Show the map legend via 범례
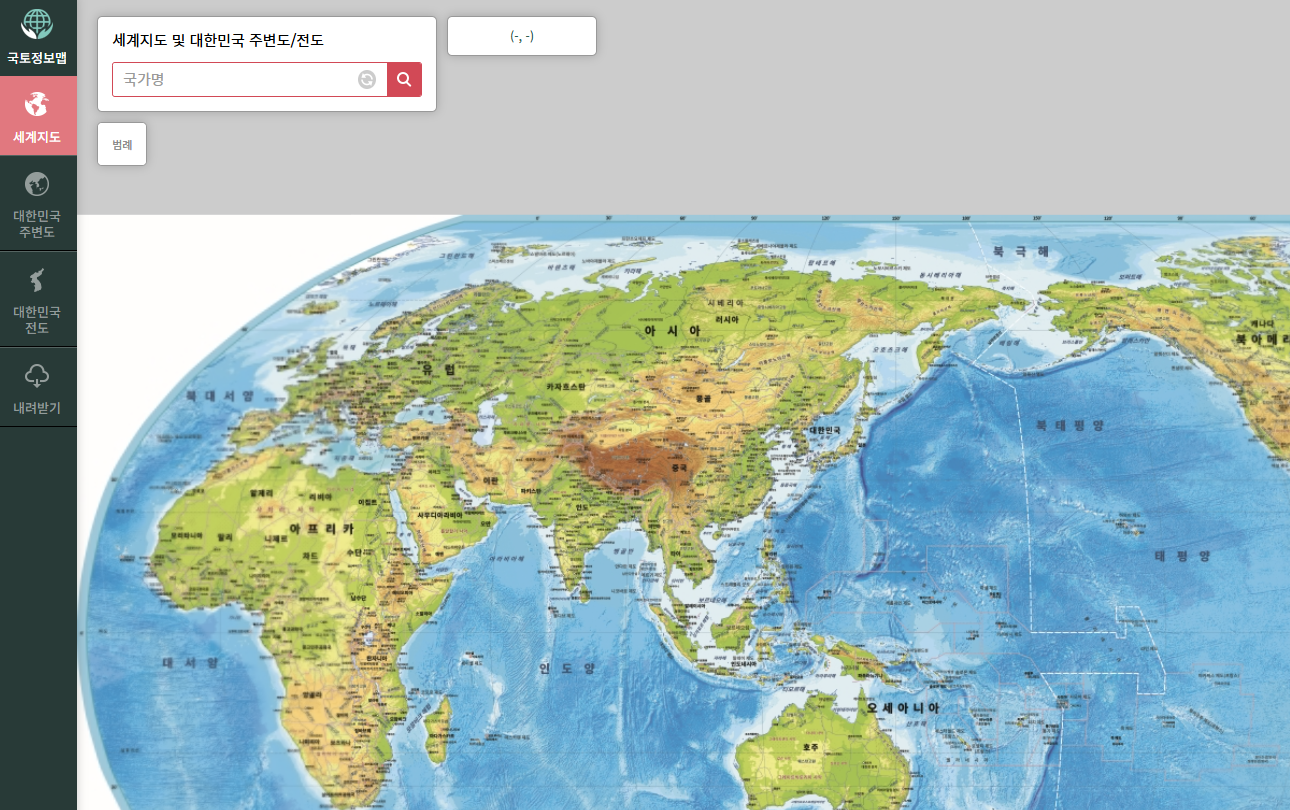The image size is (1290, 810). (x=122, y=144)
